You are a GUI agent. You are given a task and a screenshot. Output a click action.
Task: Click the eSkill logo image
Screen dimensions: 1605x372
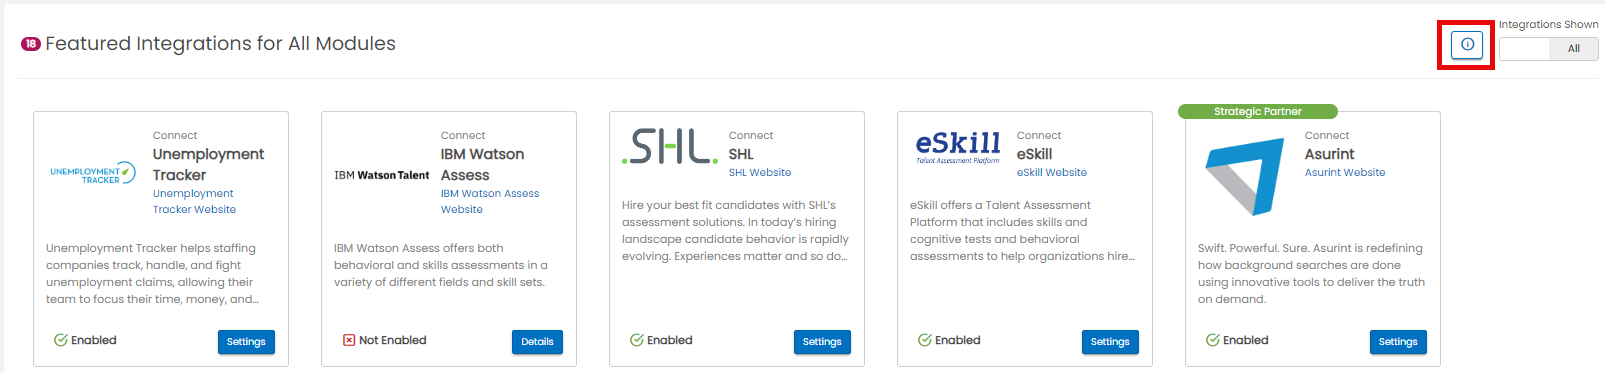pos(958,147)
